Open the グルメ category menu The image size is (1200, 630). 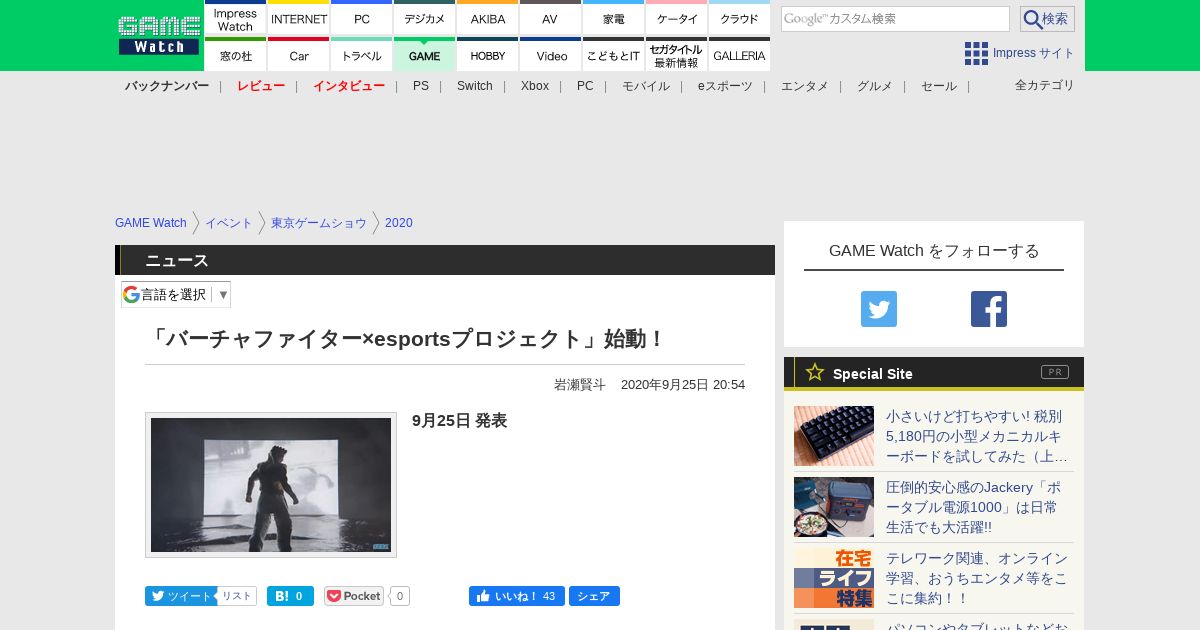875,86
